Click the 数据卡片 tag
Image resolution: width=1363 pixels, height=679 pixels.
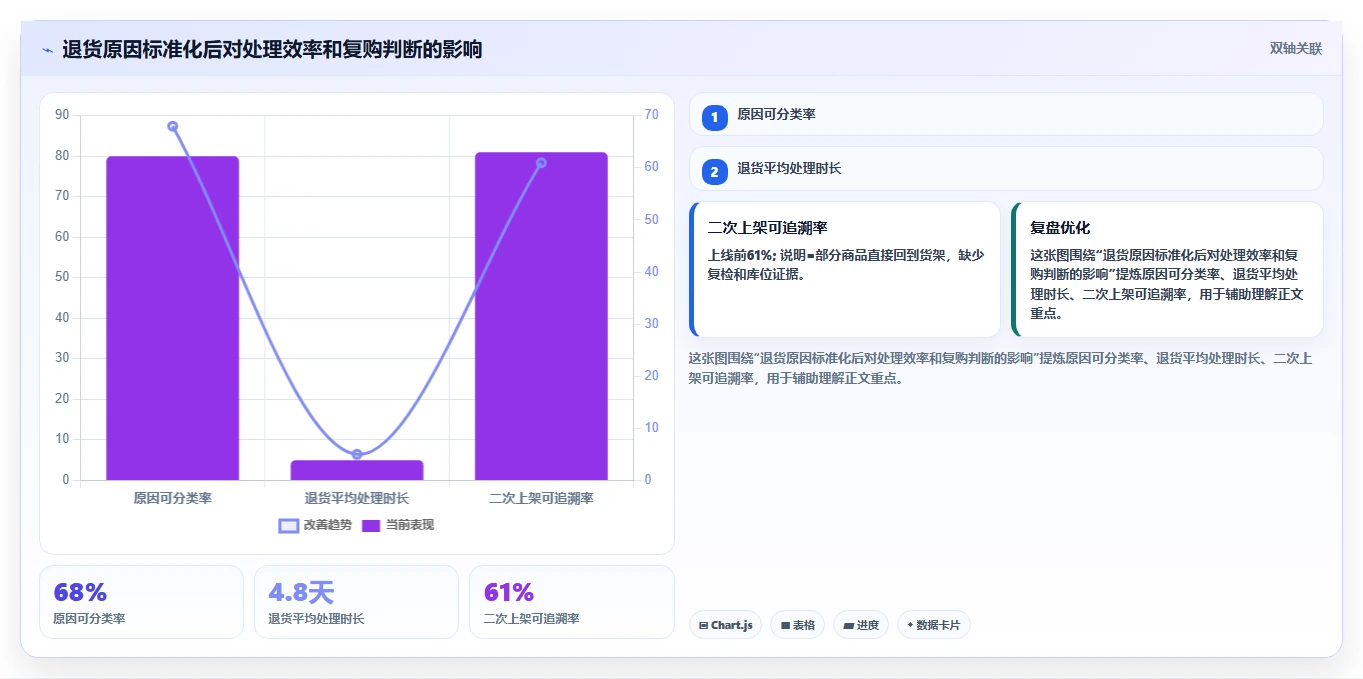(x=934, y=625)
